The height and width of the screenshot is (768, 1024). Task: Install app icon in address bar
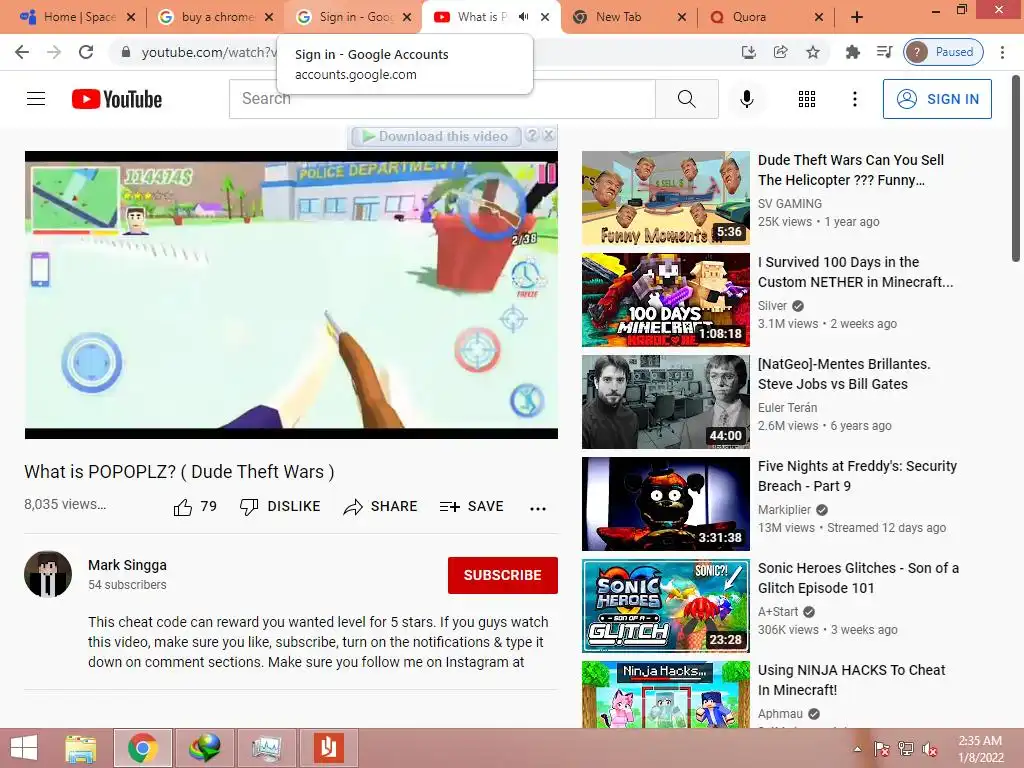pyautogui.click(x=748, y=52)
